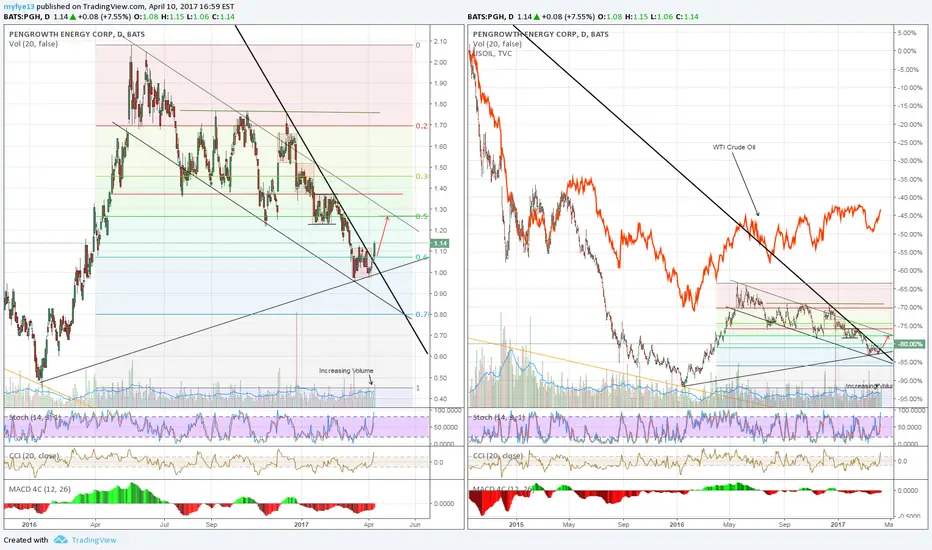Viewport: 932px width, 550px height.
Task: Click BATS:PGH, D symbol in left chart header
Action: [x=27, y=17]
